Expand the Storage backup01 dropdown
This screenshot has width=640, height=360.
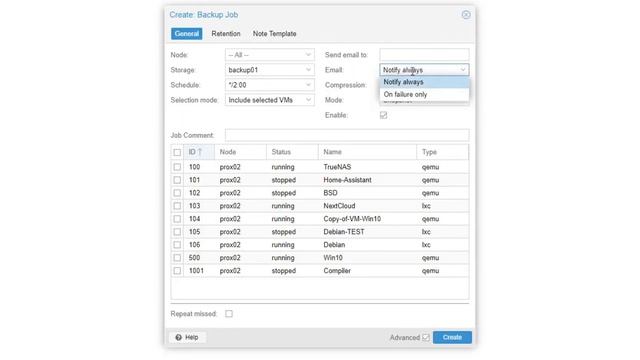point(308,70)
